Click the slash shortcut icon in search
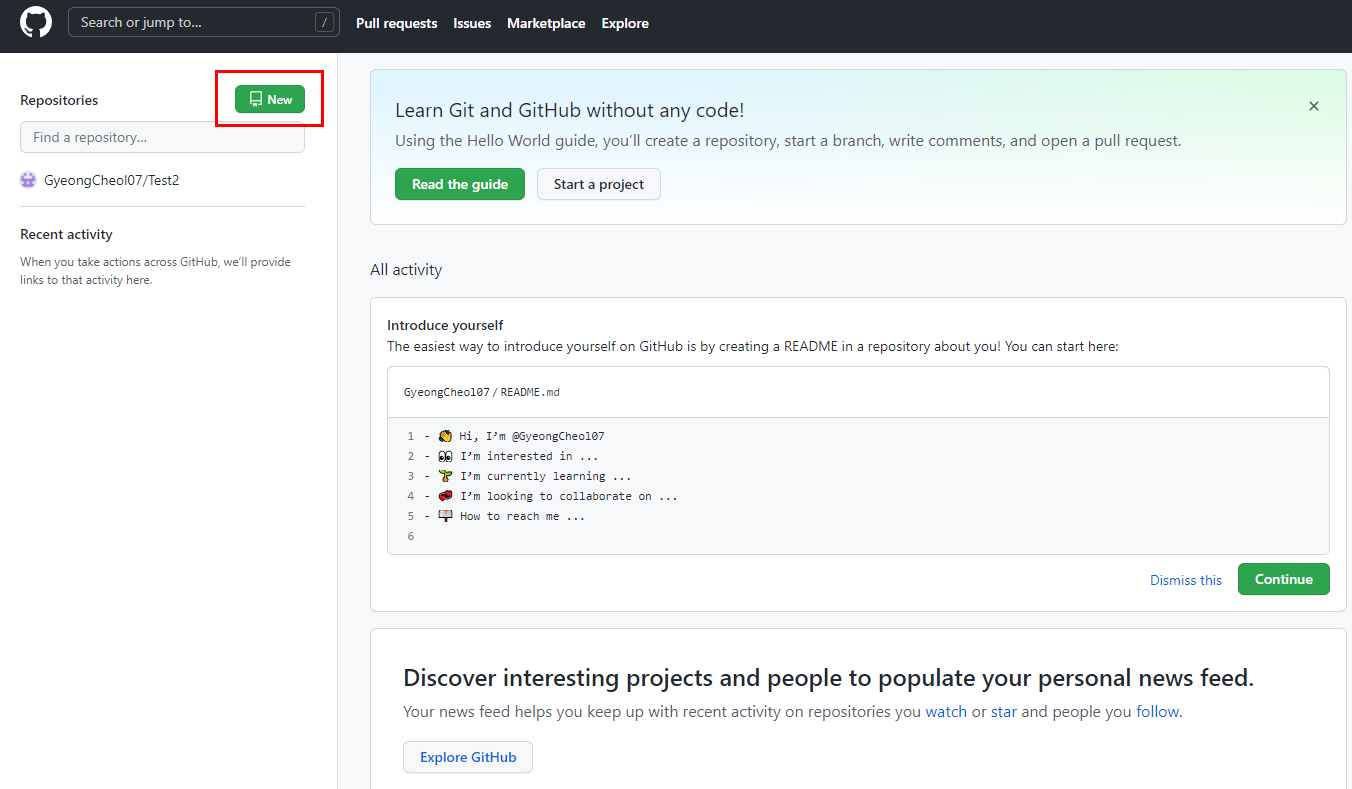The height and width of the screenshot is (789, 1352). [x=324, y=23]
